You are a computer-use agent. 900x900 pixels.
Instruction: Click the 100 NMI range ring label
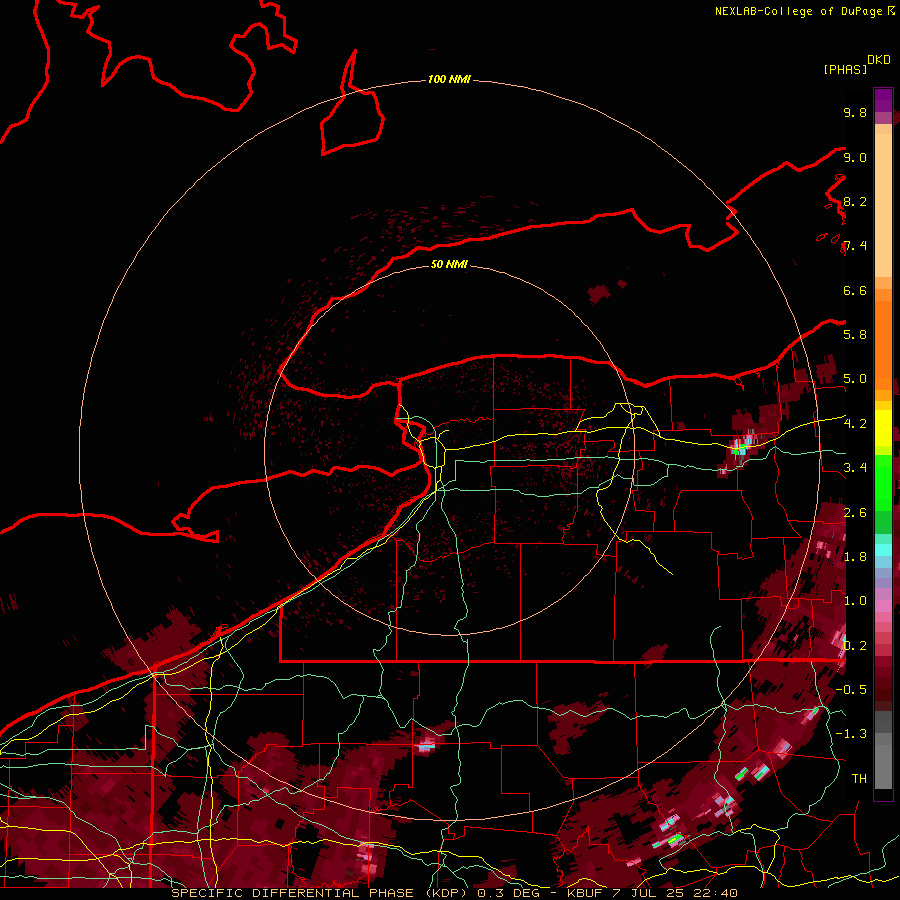(449, 79)
